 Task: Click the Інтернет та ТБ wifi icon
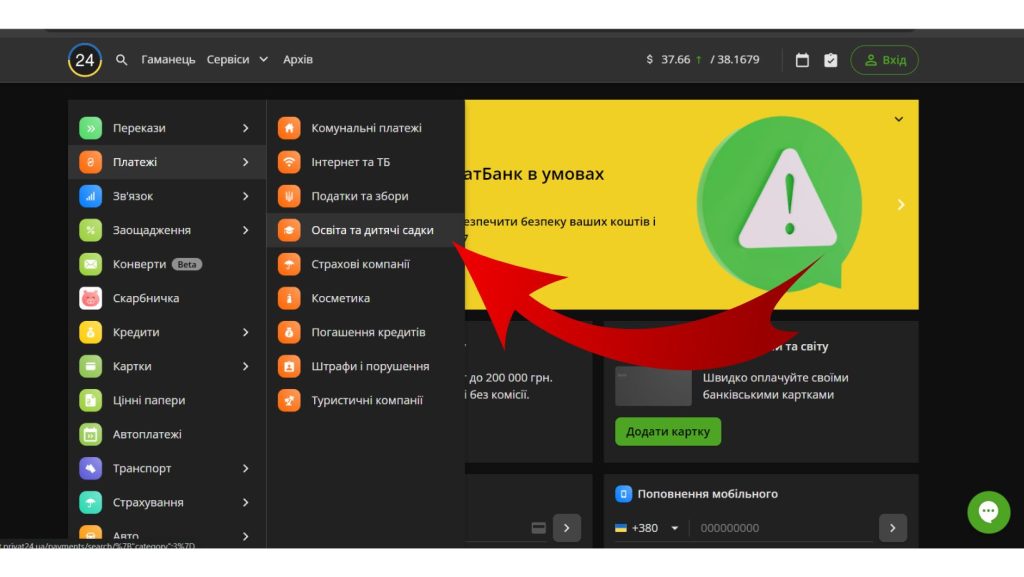(289, 162)
